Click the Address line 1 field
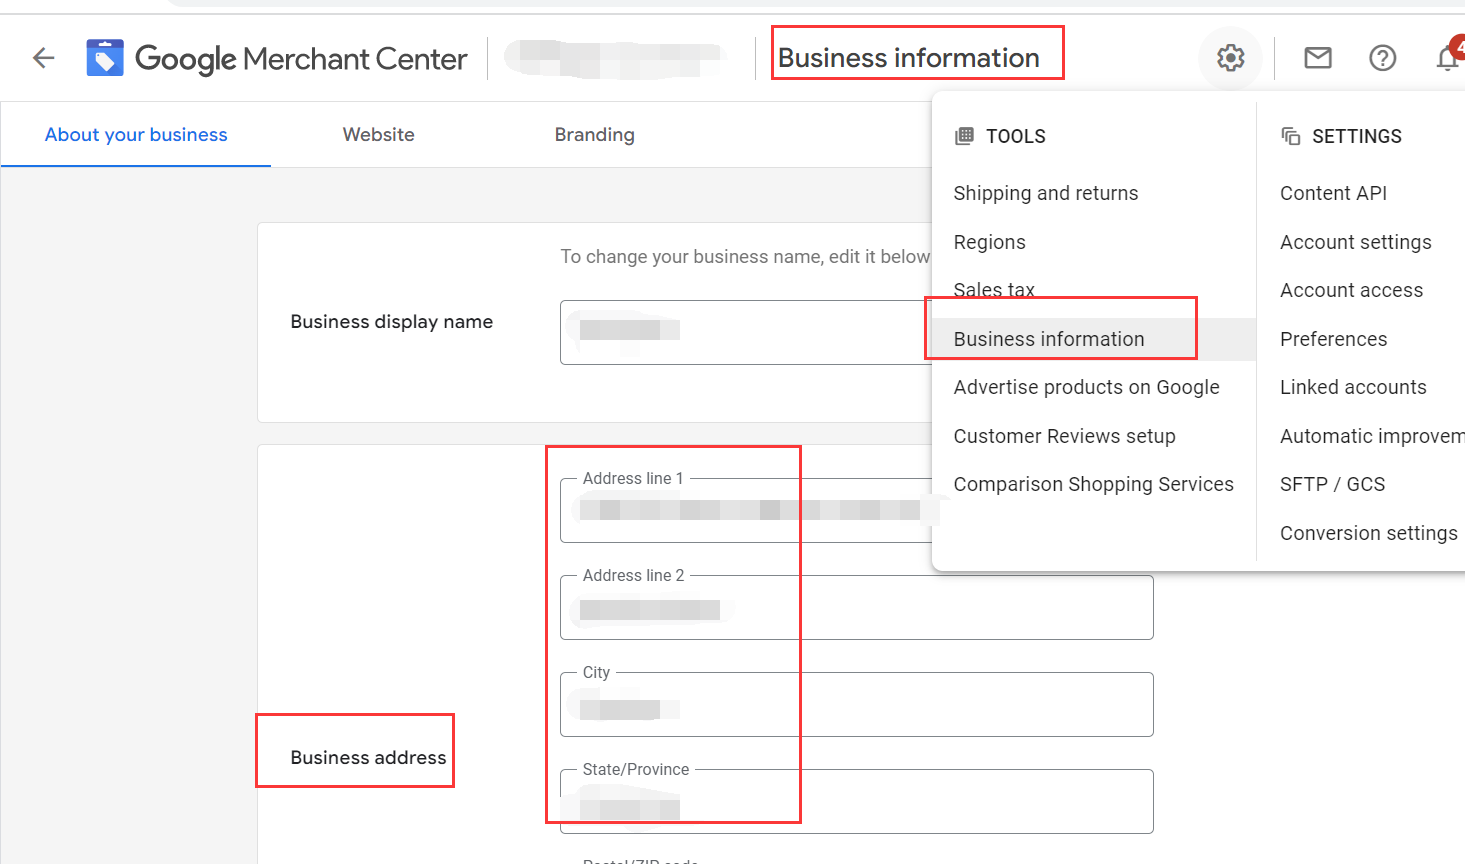 tap(700, 510)
